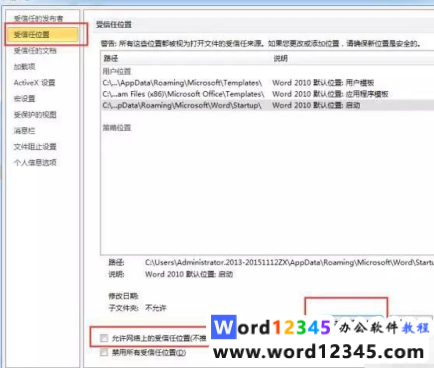Image resolution: width=434 pixels, height=368 pixels.
Task: Enable 允许网络上的受信任位置 checkbox
Action: tap(104, 338)
